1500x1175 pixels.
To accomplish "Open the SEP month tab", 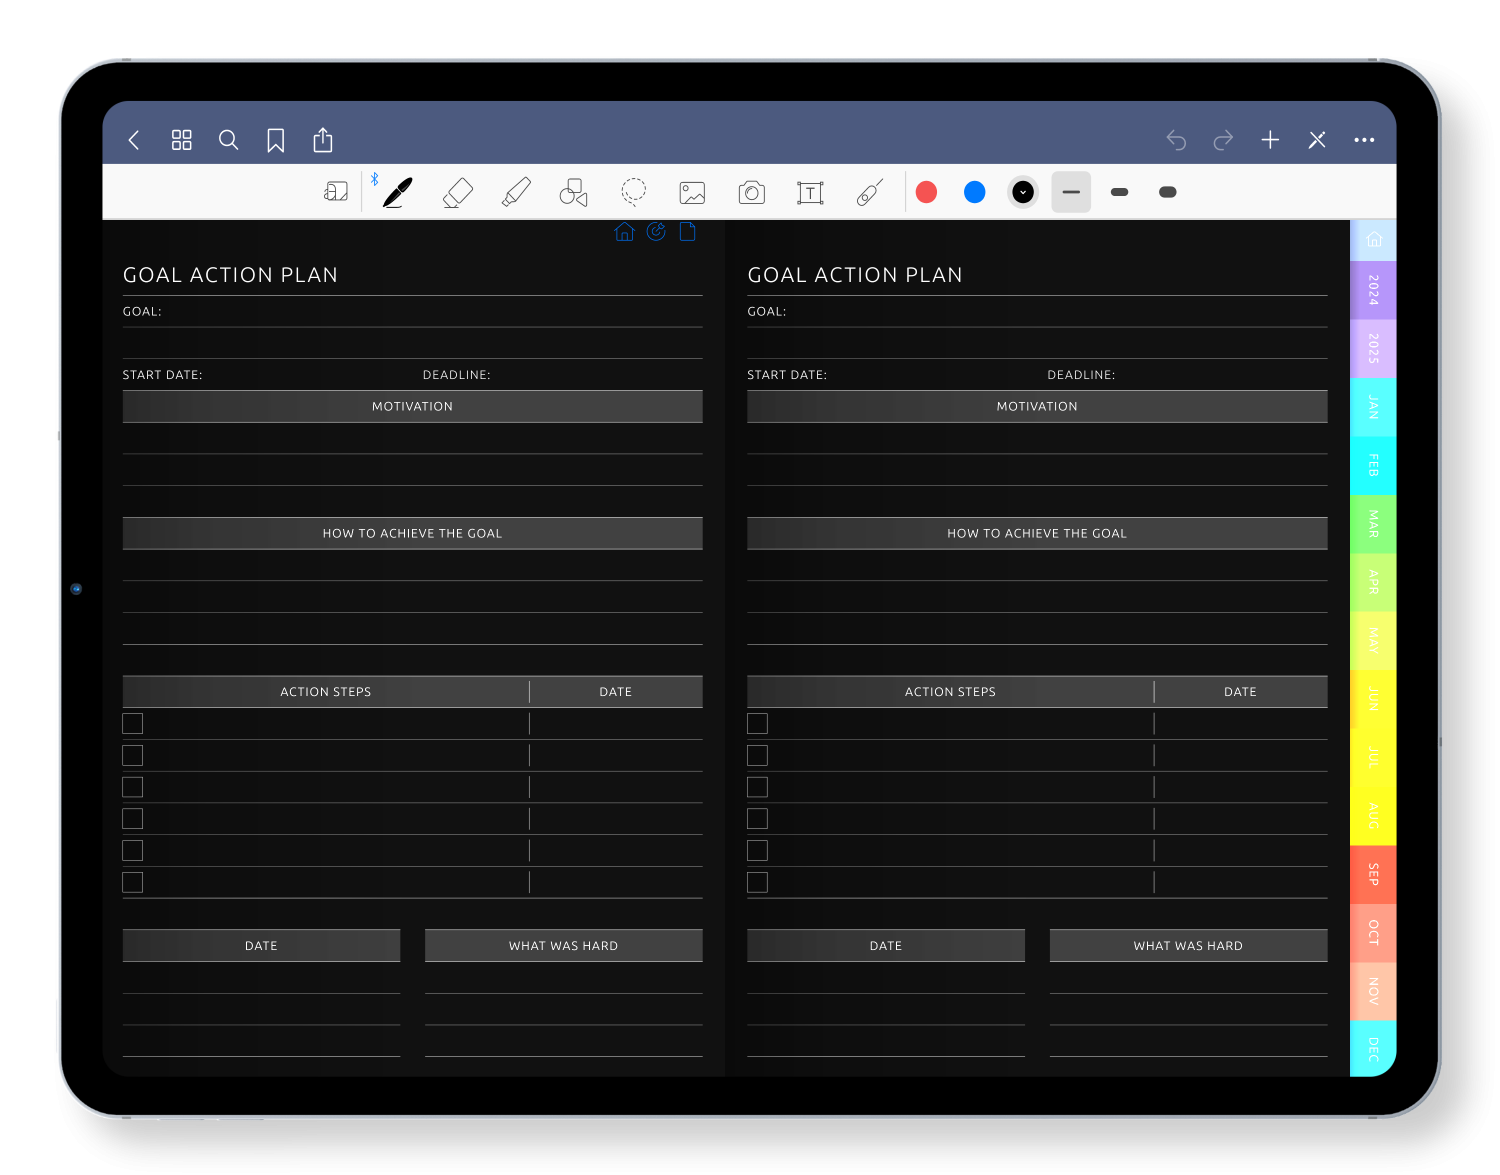I will tap(1374, 875).
